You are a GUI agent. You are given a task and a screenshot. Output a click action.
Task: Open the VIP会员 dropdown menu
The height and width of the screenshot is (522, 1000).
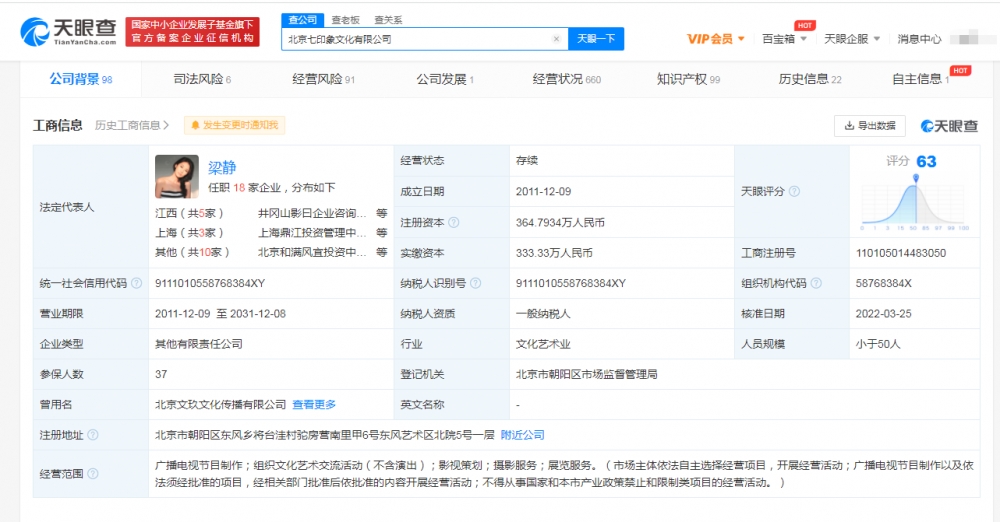pyautogui.click(x=716, y=39)
